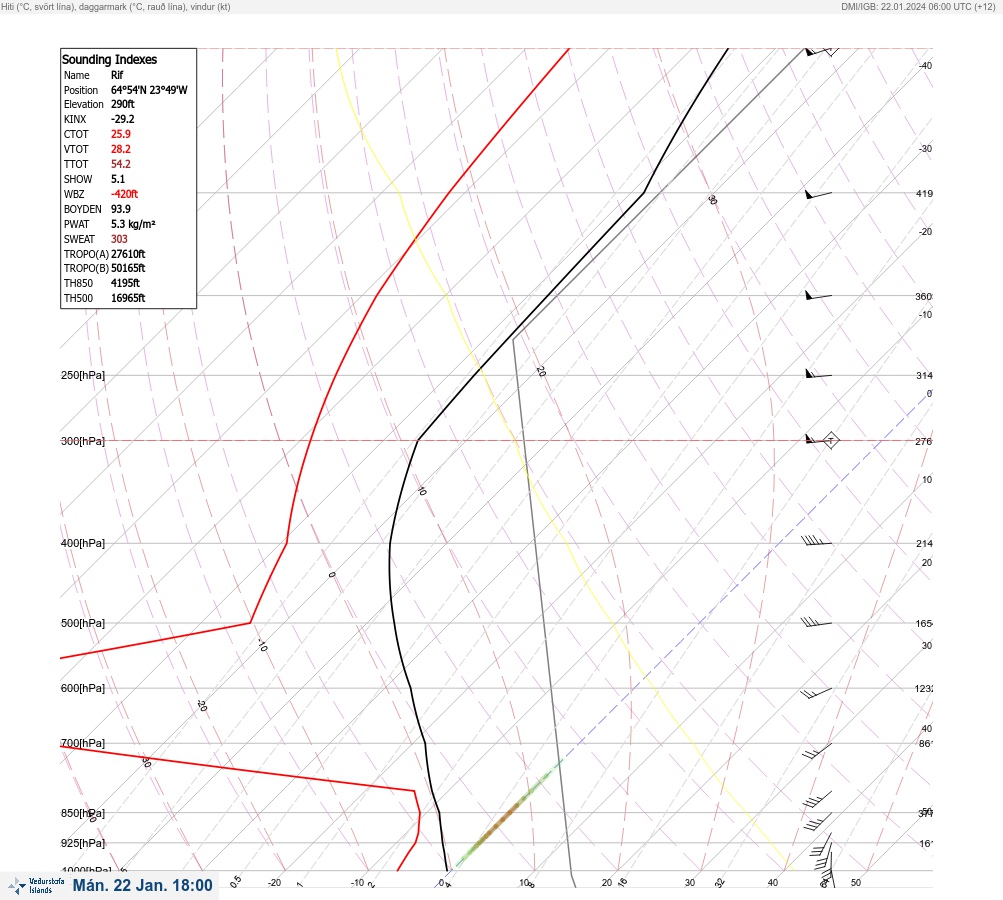Viewport: 1003px width, 900px height.
Task: Click the KINX value -29.2
Action: click(123, 119)
